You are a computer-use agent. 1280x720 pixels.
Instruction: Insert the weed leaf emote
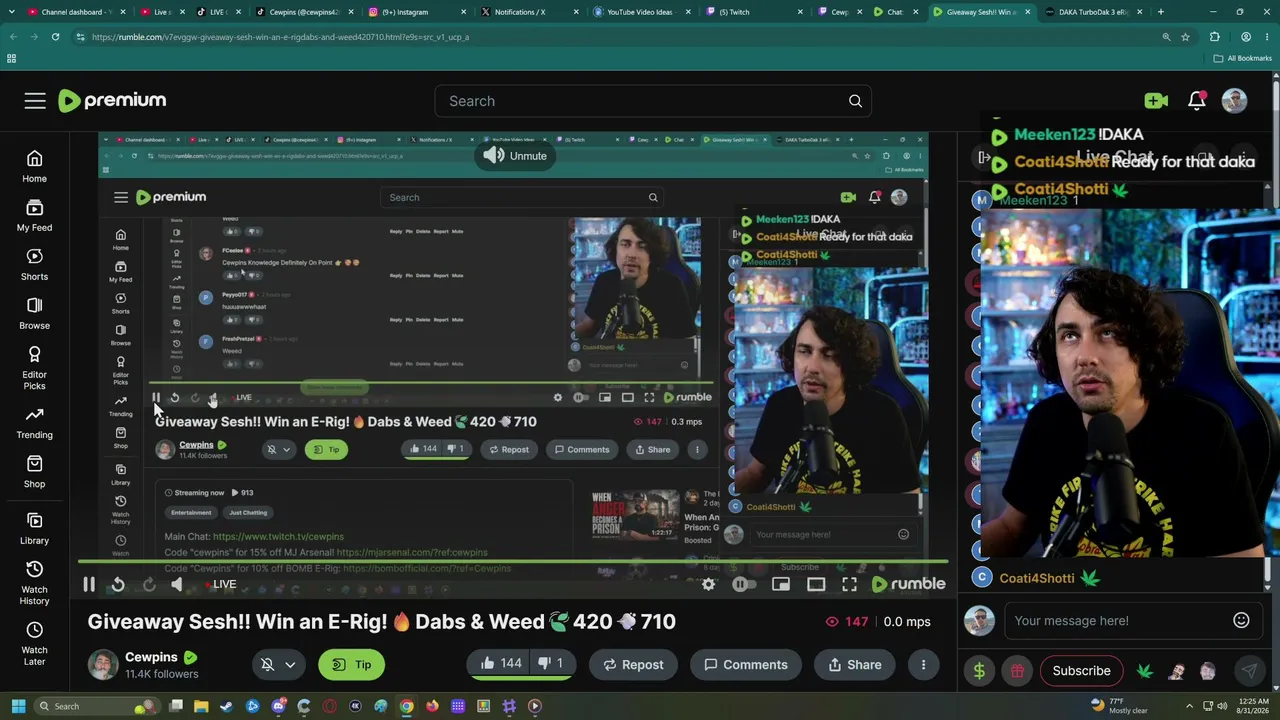1145,671
